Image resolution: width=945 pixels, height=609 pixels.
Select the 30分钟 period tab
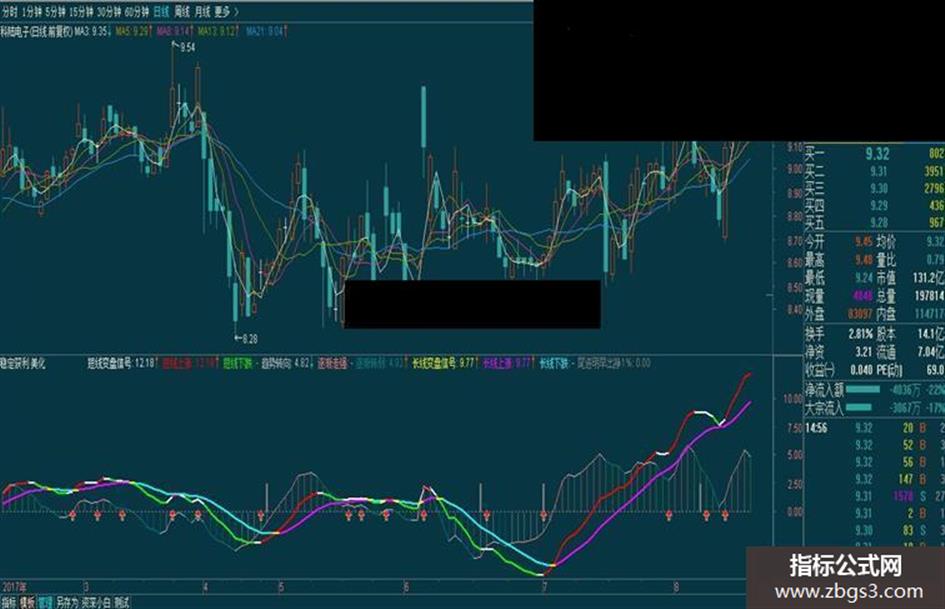(108, 11)
